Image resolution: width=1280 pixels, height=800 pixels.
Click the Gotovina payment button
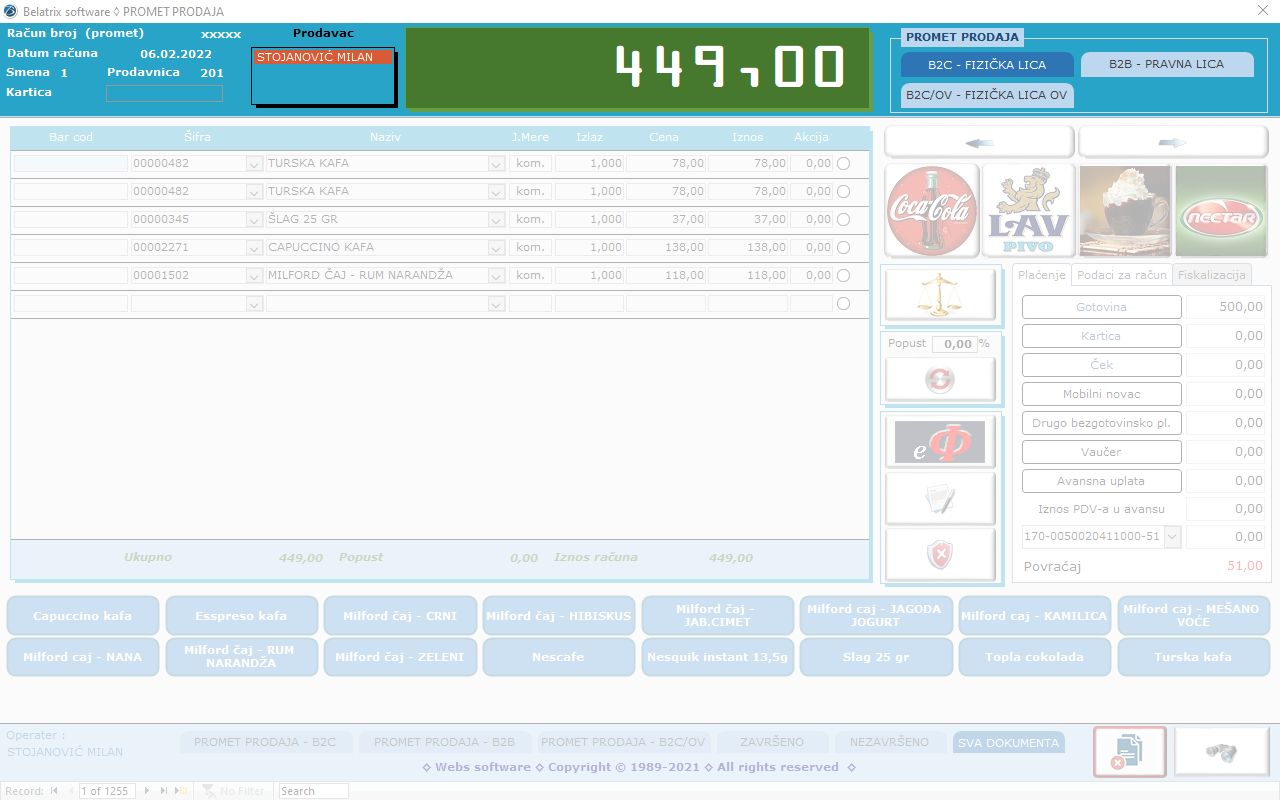(1101, 307)
